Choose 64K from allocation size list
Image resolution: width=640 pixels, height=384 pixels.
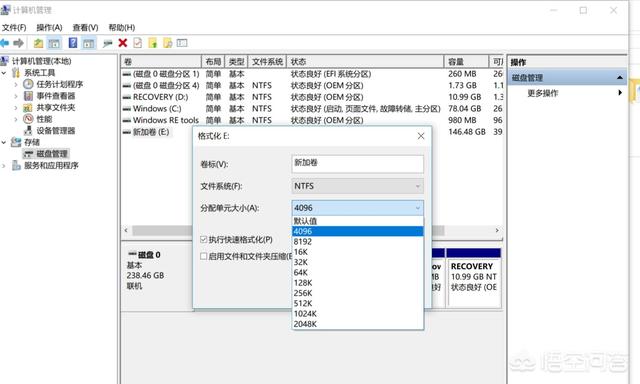(x=358, y=272)
